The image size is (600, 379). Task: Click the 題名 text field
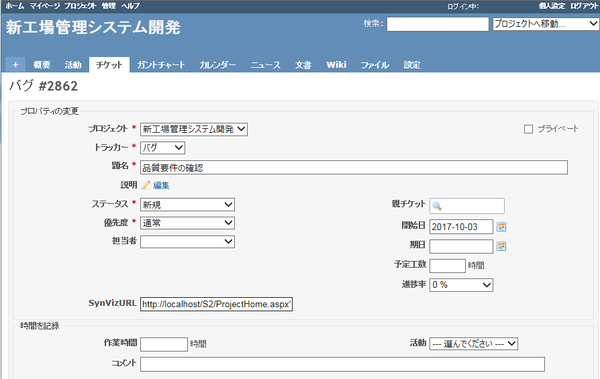point(354,168)
